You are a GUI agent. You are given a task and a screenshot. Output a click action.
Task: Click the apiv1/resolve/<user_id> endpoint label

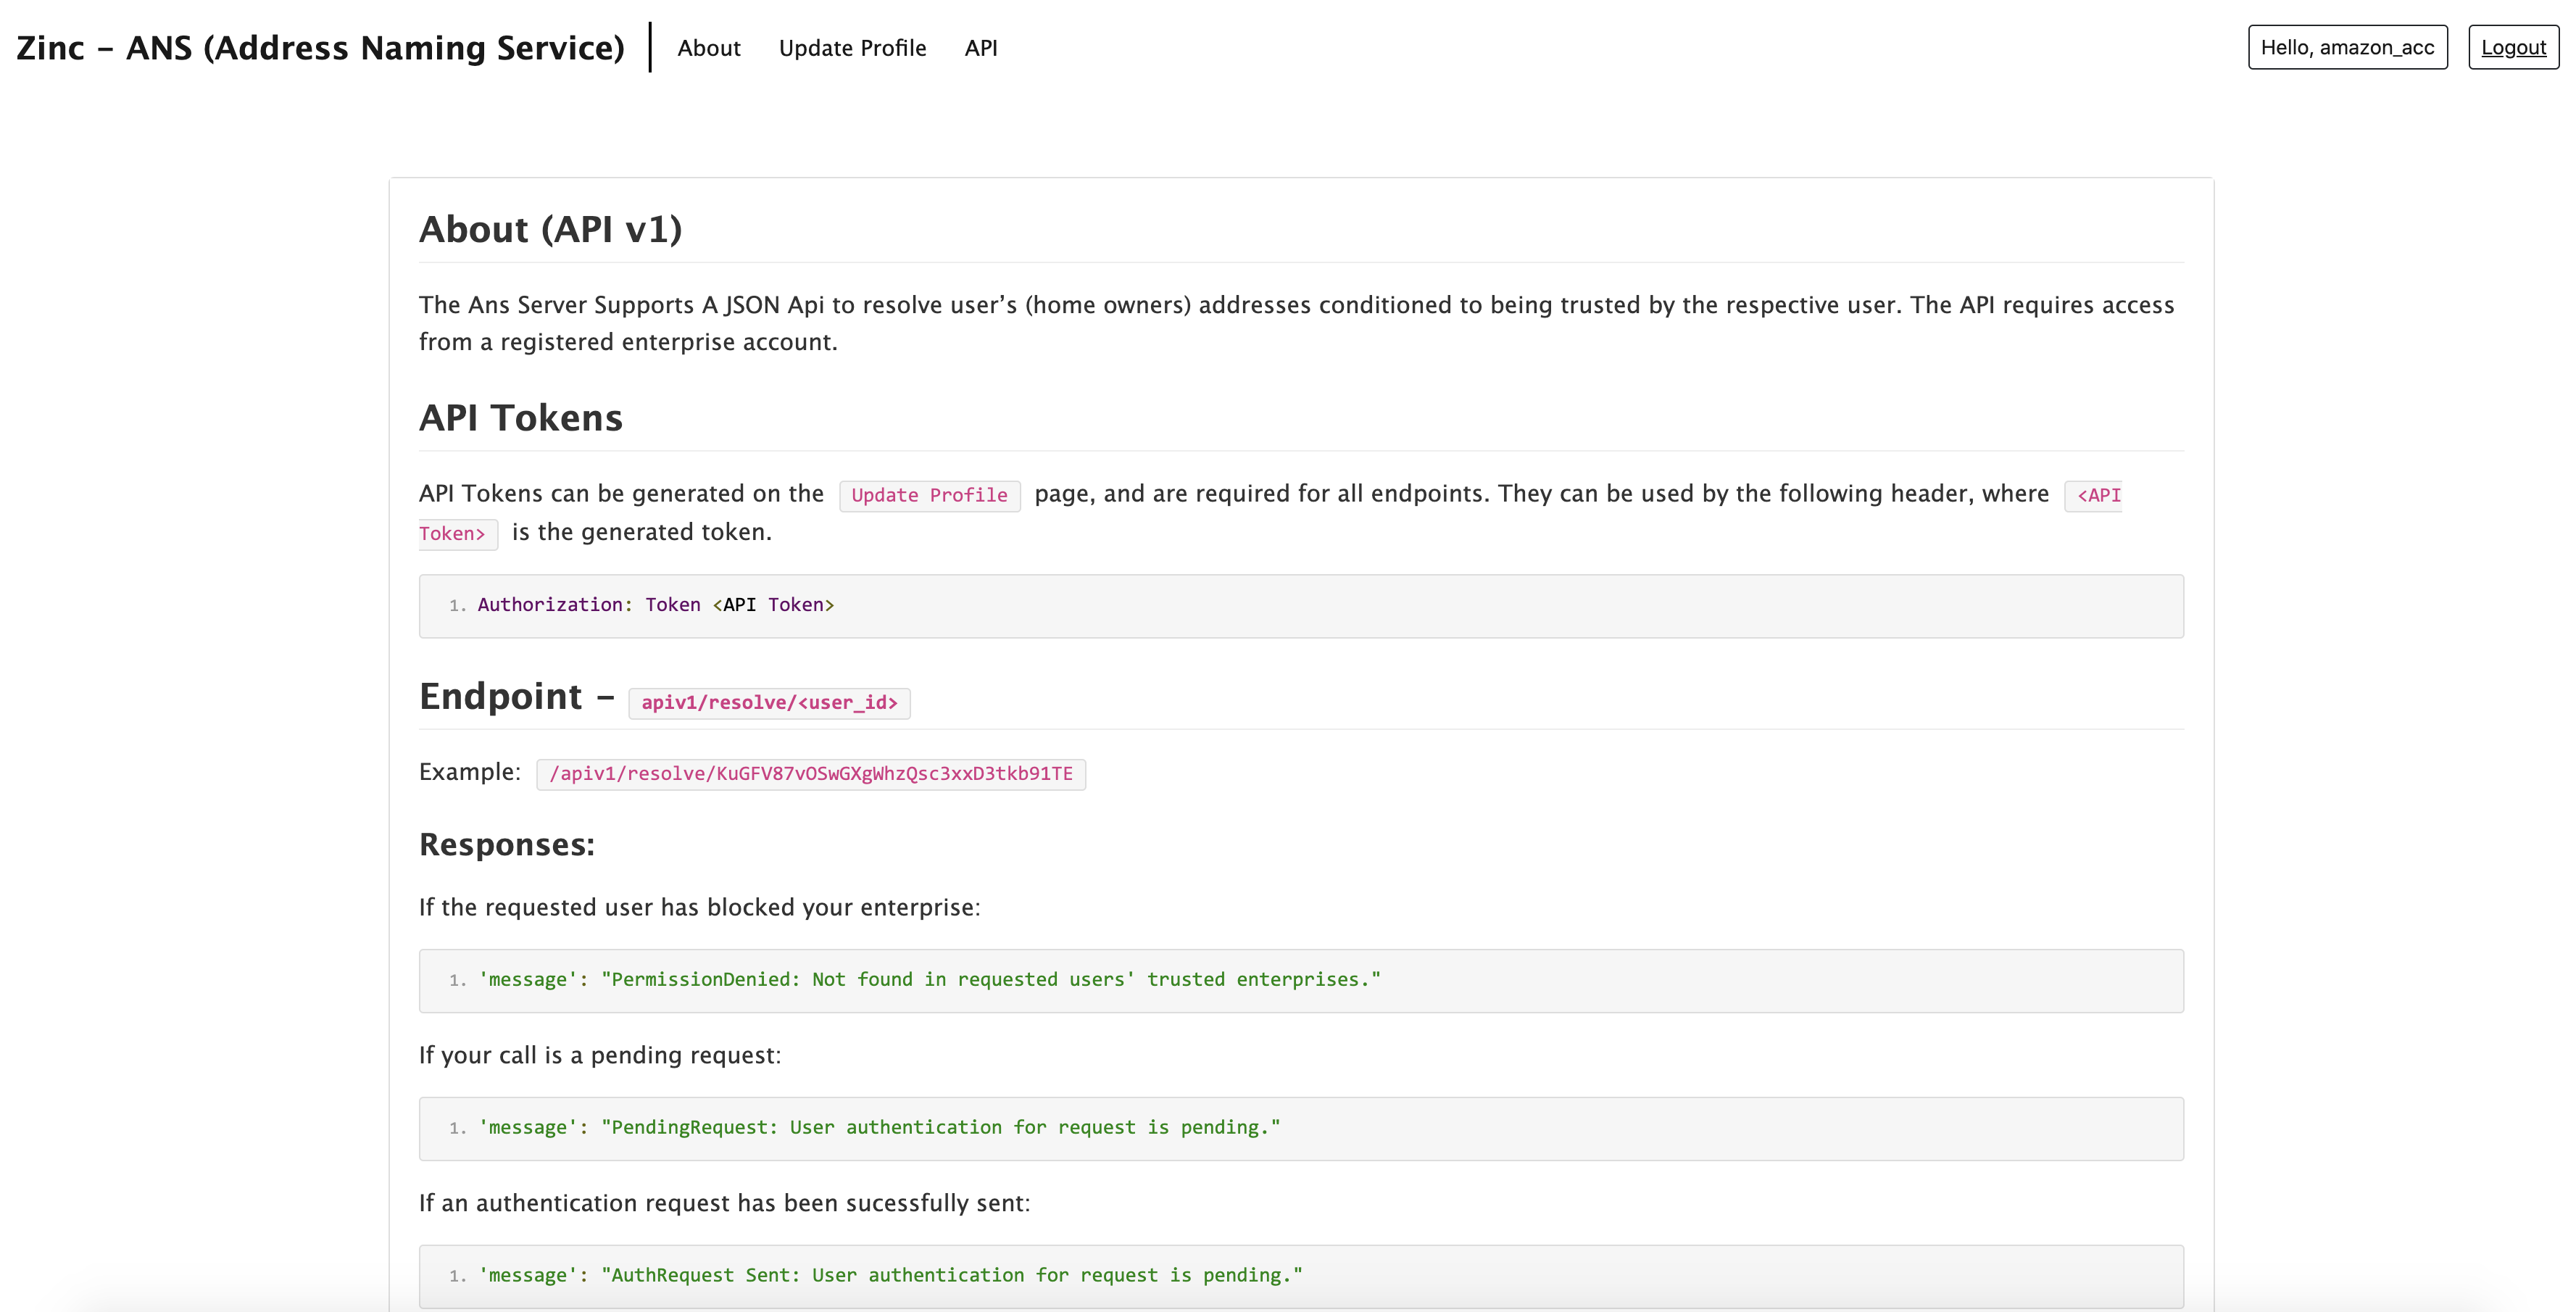click(769, 703)
